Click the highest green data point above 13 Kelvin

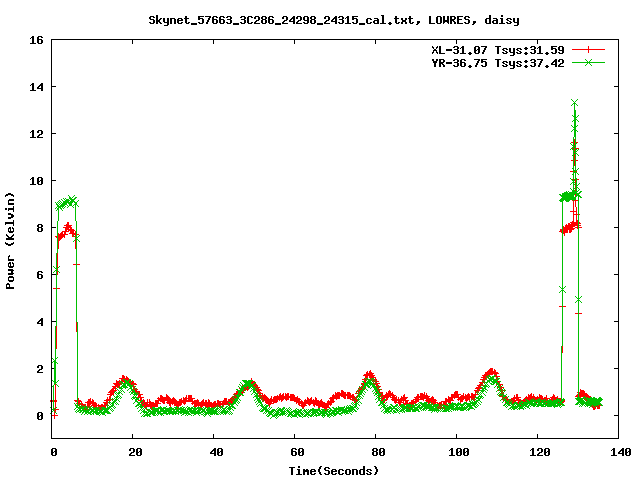(575, 102)
